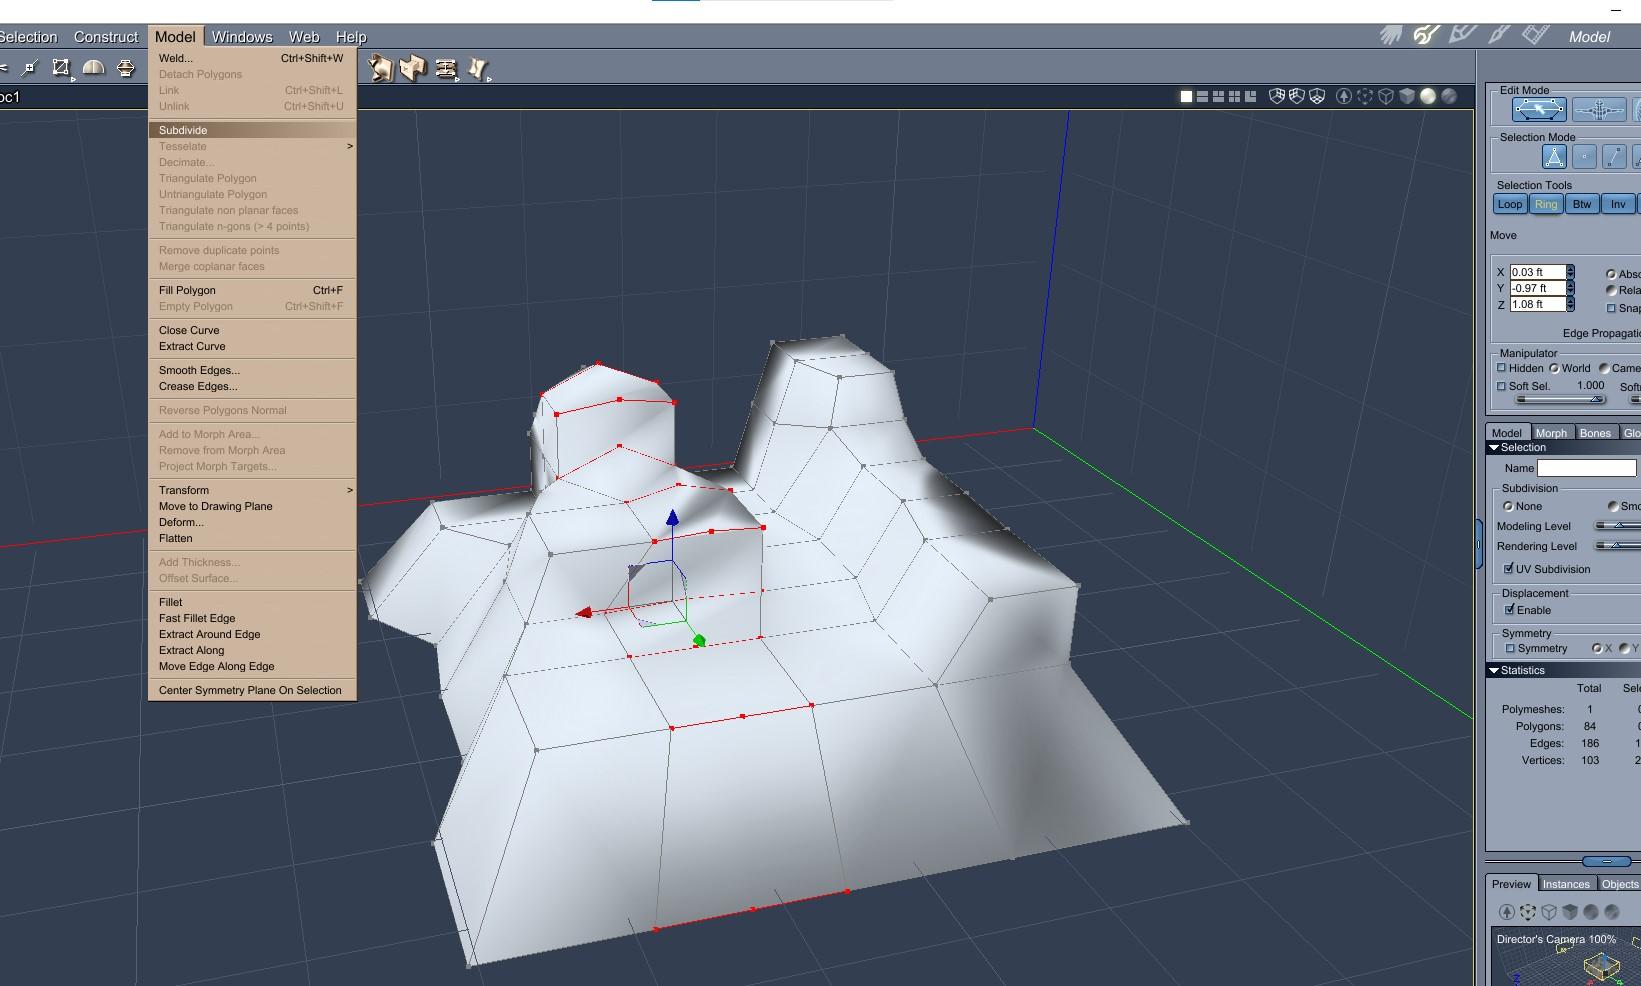Open the Assemble room hand icon
Viewport: 1641px width, 986px height.
tap(1391, 36)
